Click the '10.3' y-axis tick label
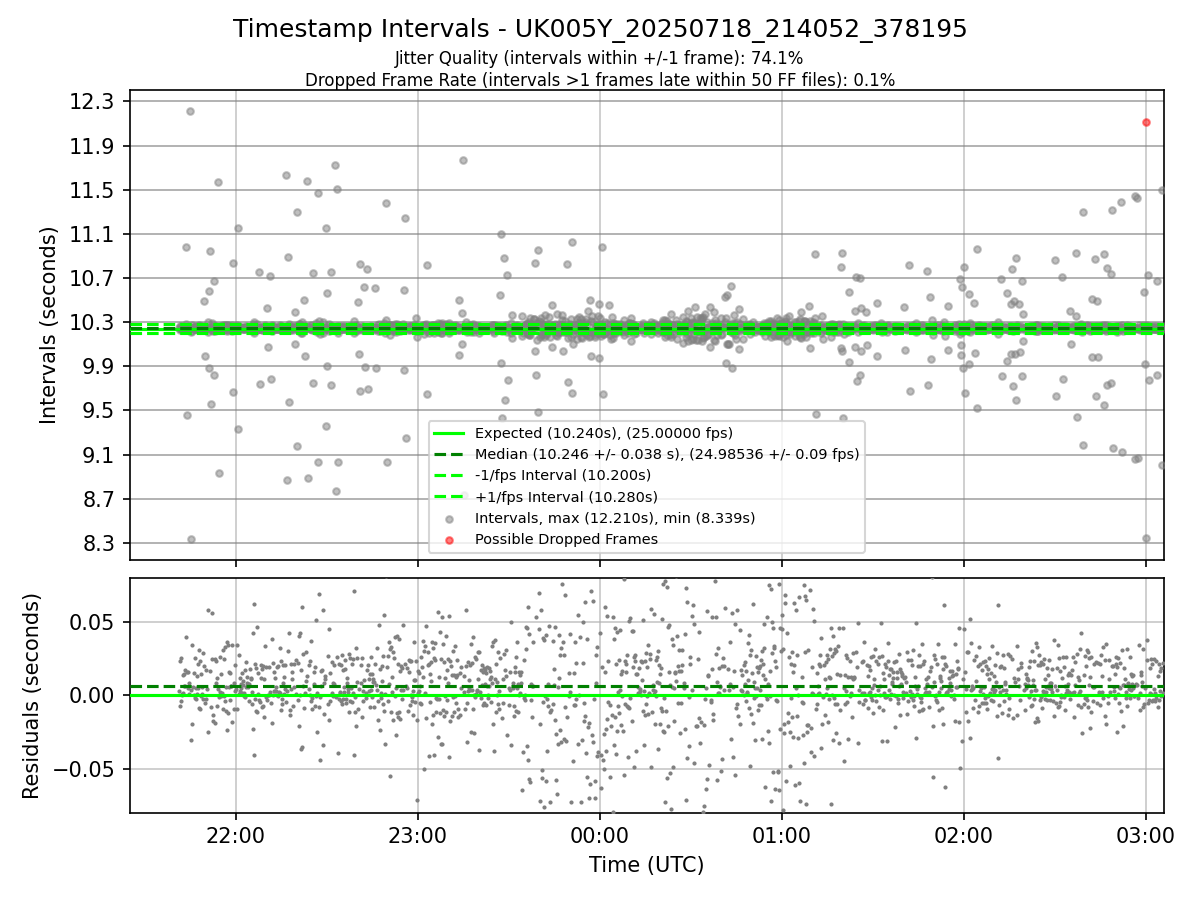The height and width of the screenshot is (900, 1200). pyautogui.click(x=94, y=322)
